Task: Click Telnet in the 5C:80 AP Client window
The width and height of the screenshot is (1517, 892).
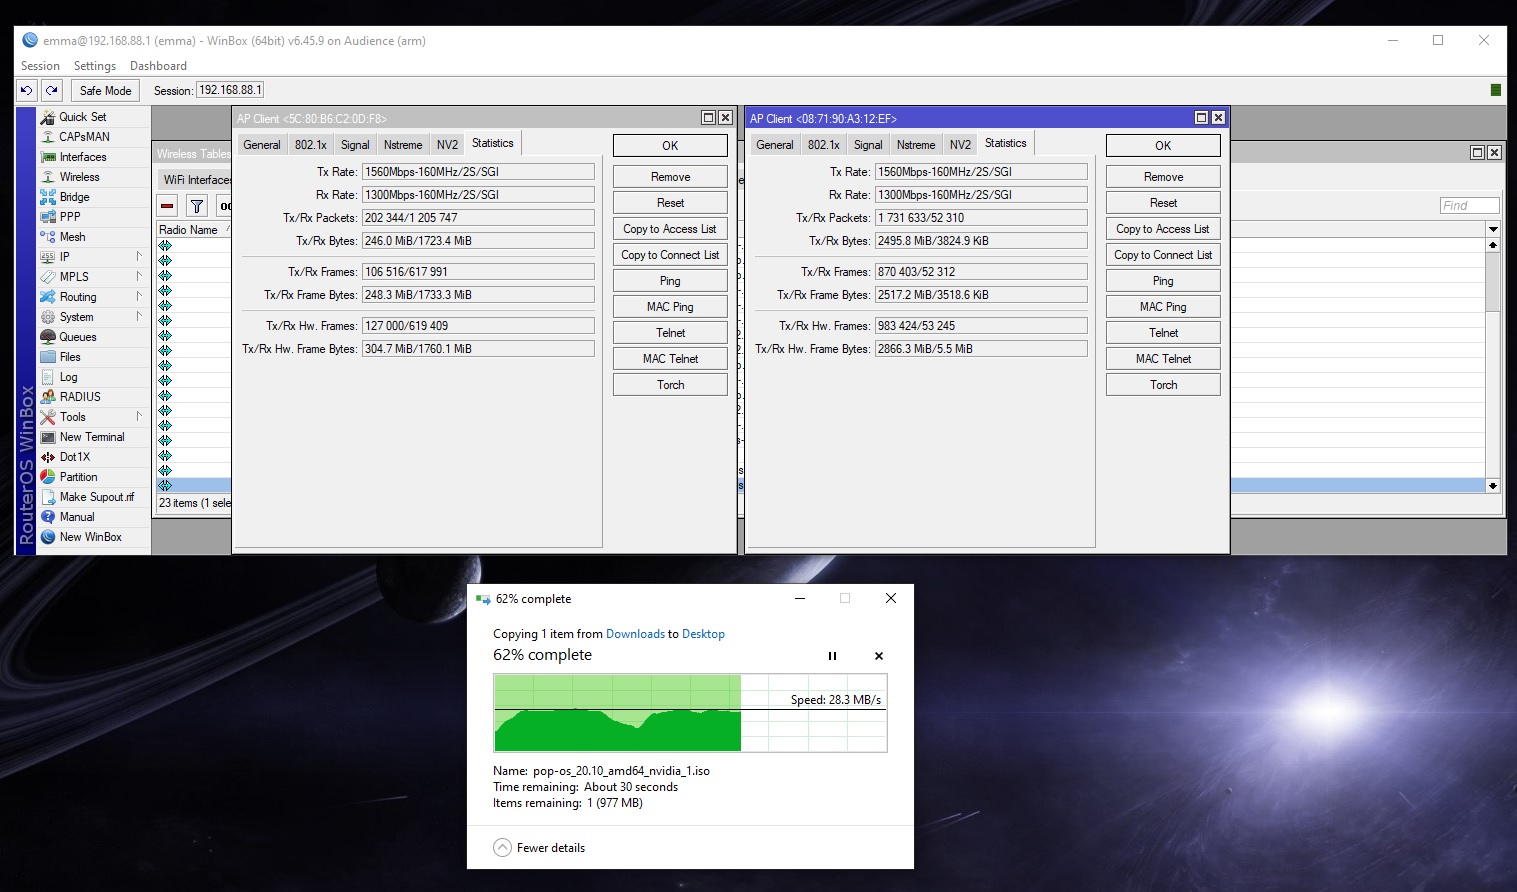Action: coord(670,333)
